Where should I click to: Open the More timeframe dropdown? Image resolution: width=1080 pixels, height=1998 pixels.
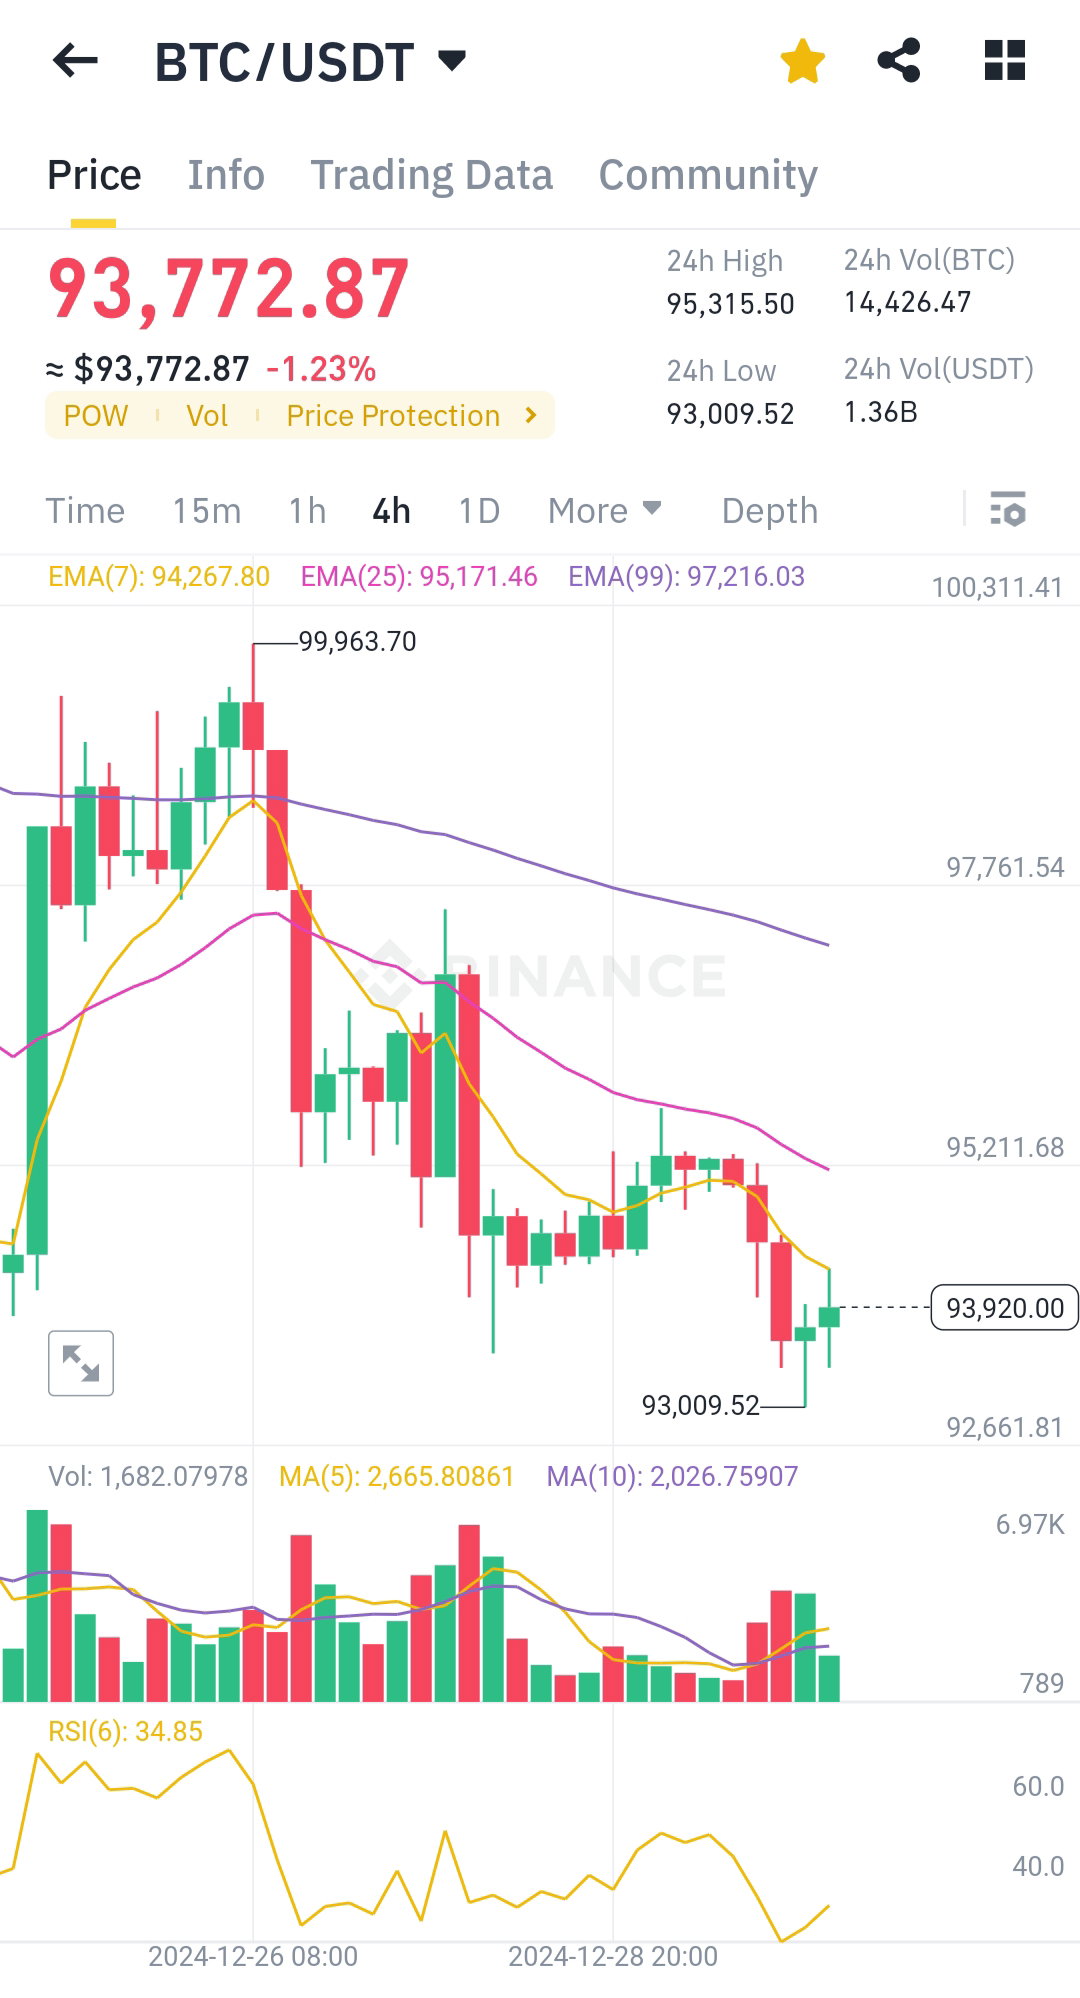605,511
